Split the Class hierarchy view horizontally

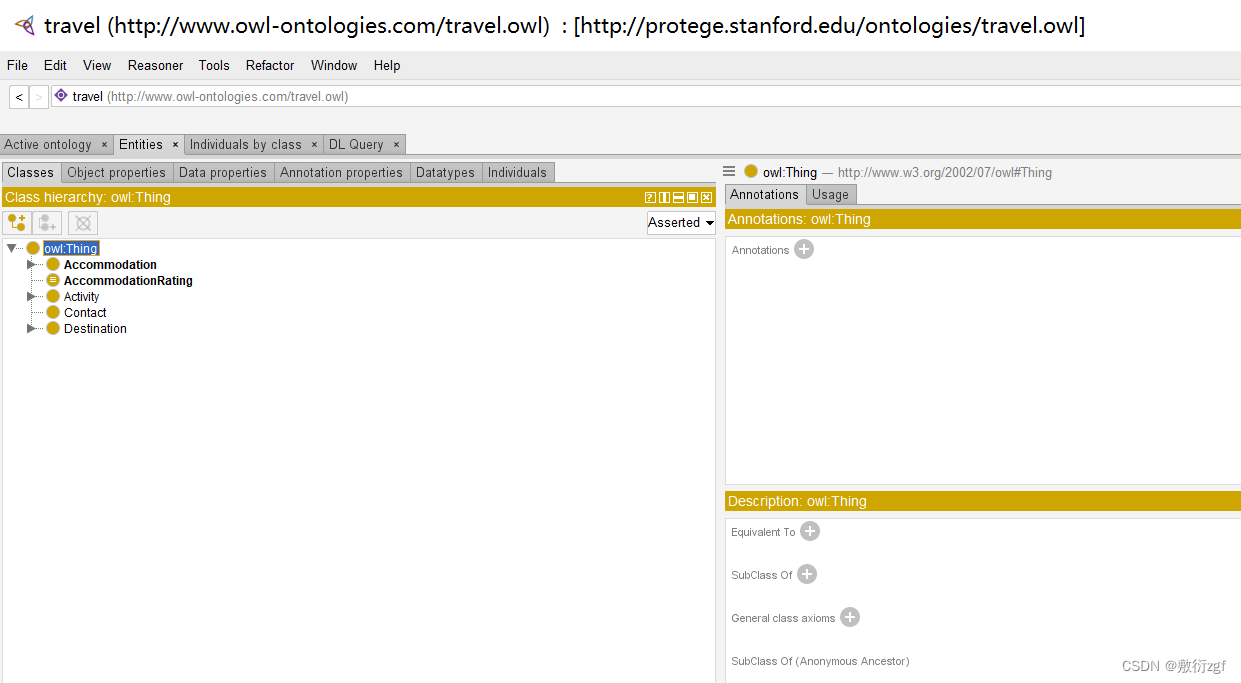[678, 197]
